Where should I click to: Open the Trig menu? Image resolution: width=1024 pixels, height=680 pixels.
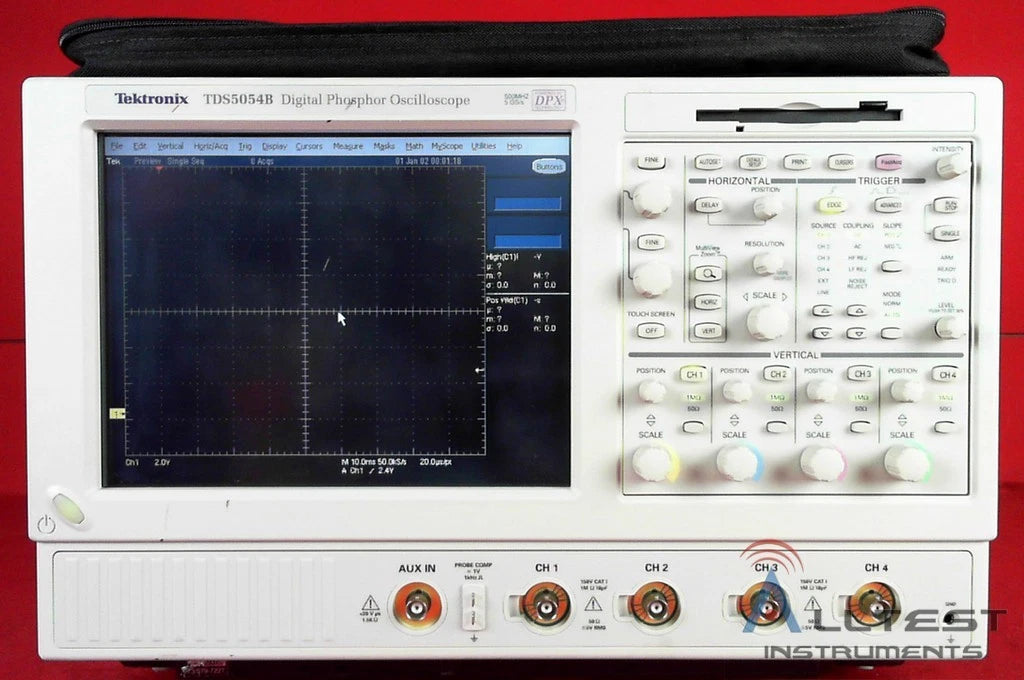[x=245, y=146]
